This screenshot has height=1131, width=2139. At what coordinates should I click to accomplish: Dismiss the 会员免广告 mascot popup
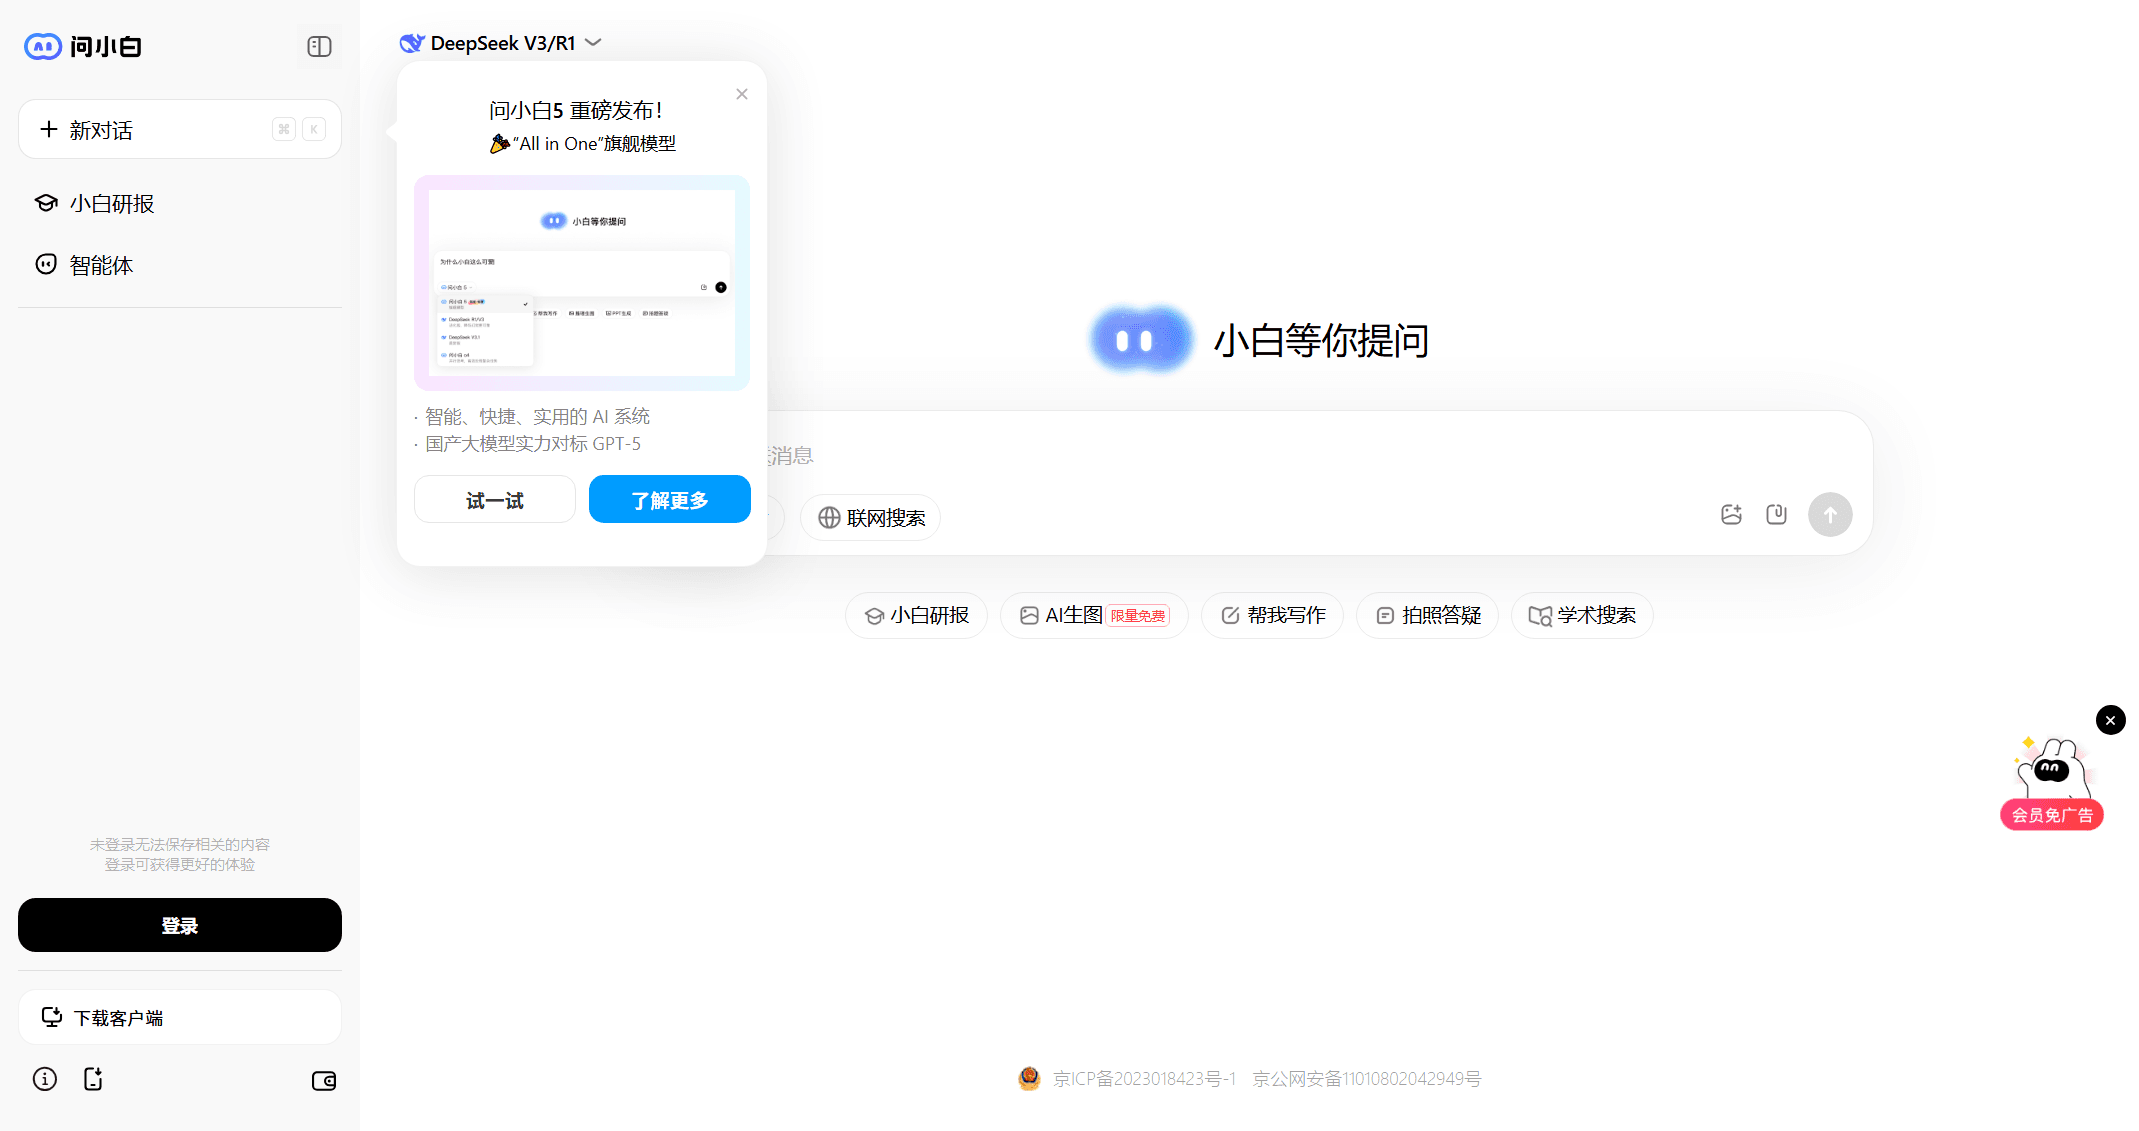[2110, 720]
